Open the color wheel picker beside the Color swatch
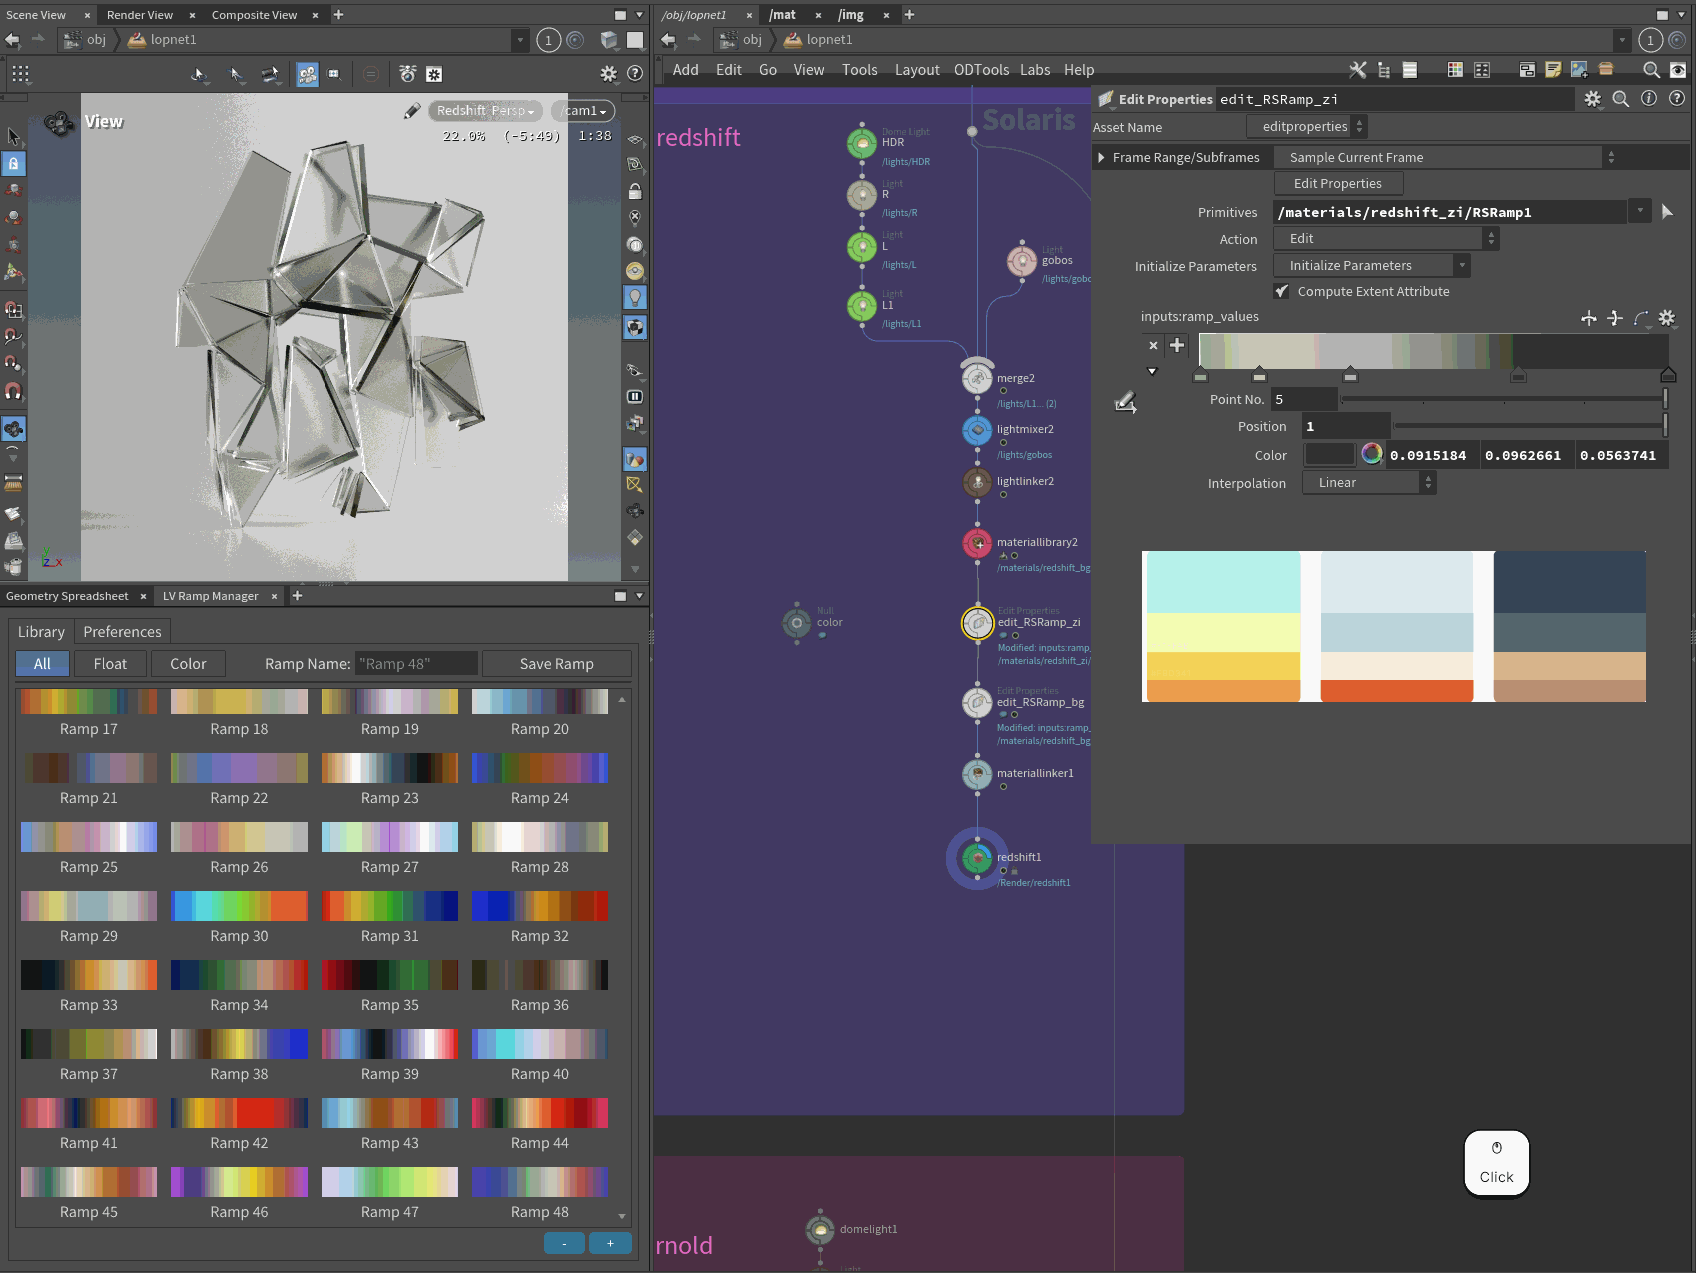Screen dimensions: 1696x1273 coord(1372,454)
